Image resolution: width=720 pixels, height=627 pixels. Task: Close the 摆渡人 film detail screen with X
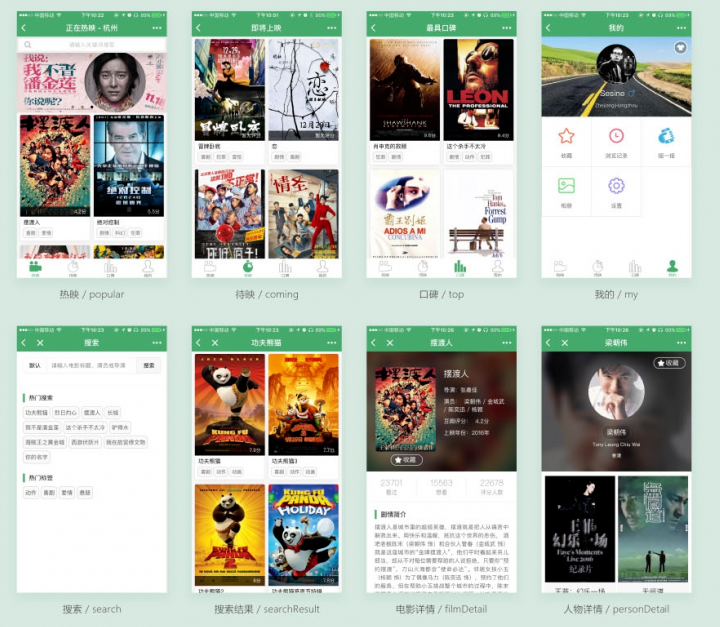[390, 343]
